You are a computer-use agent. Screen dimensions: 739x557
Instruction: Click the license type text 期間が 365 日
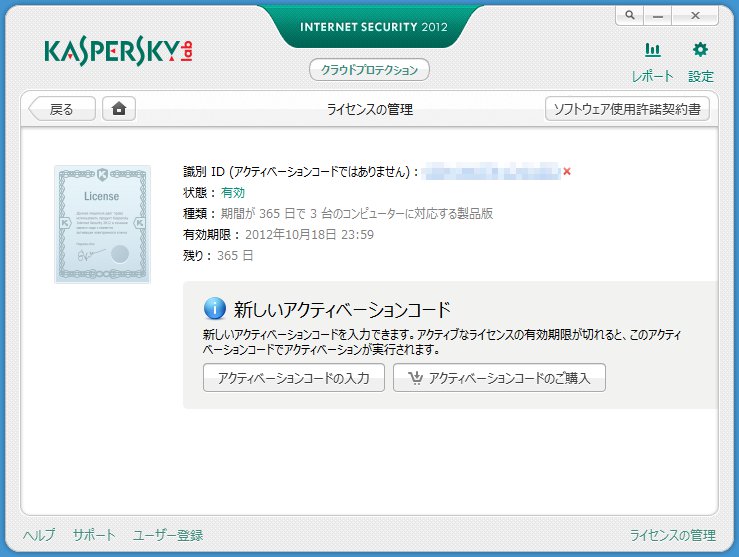[x=357, y=213]
